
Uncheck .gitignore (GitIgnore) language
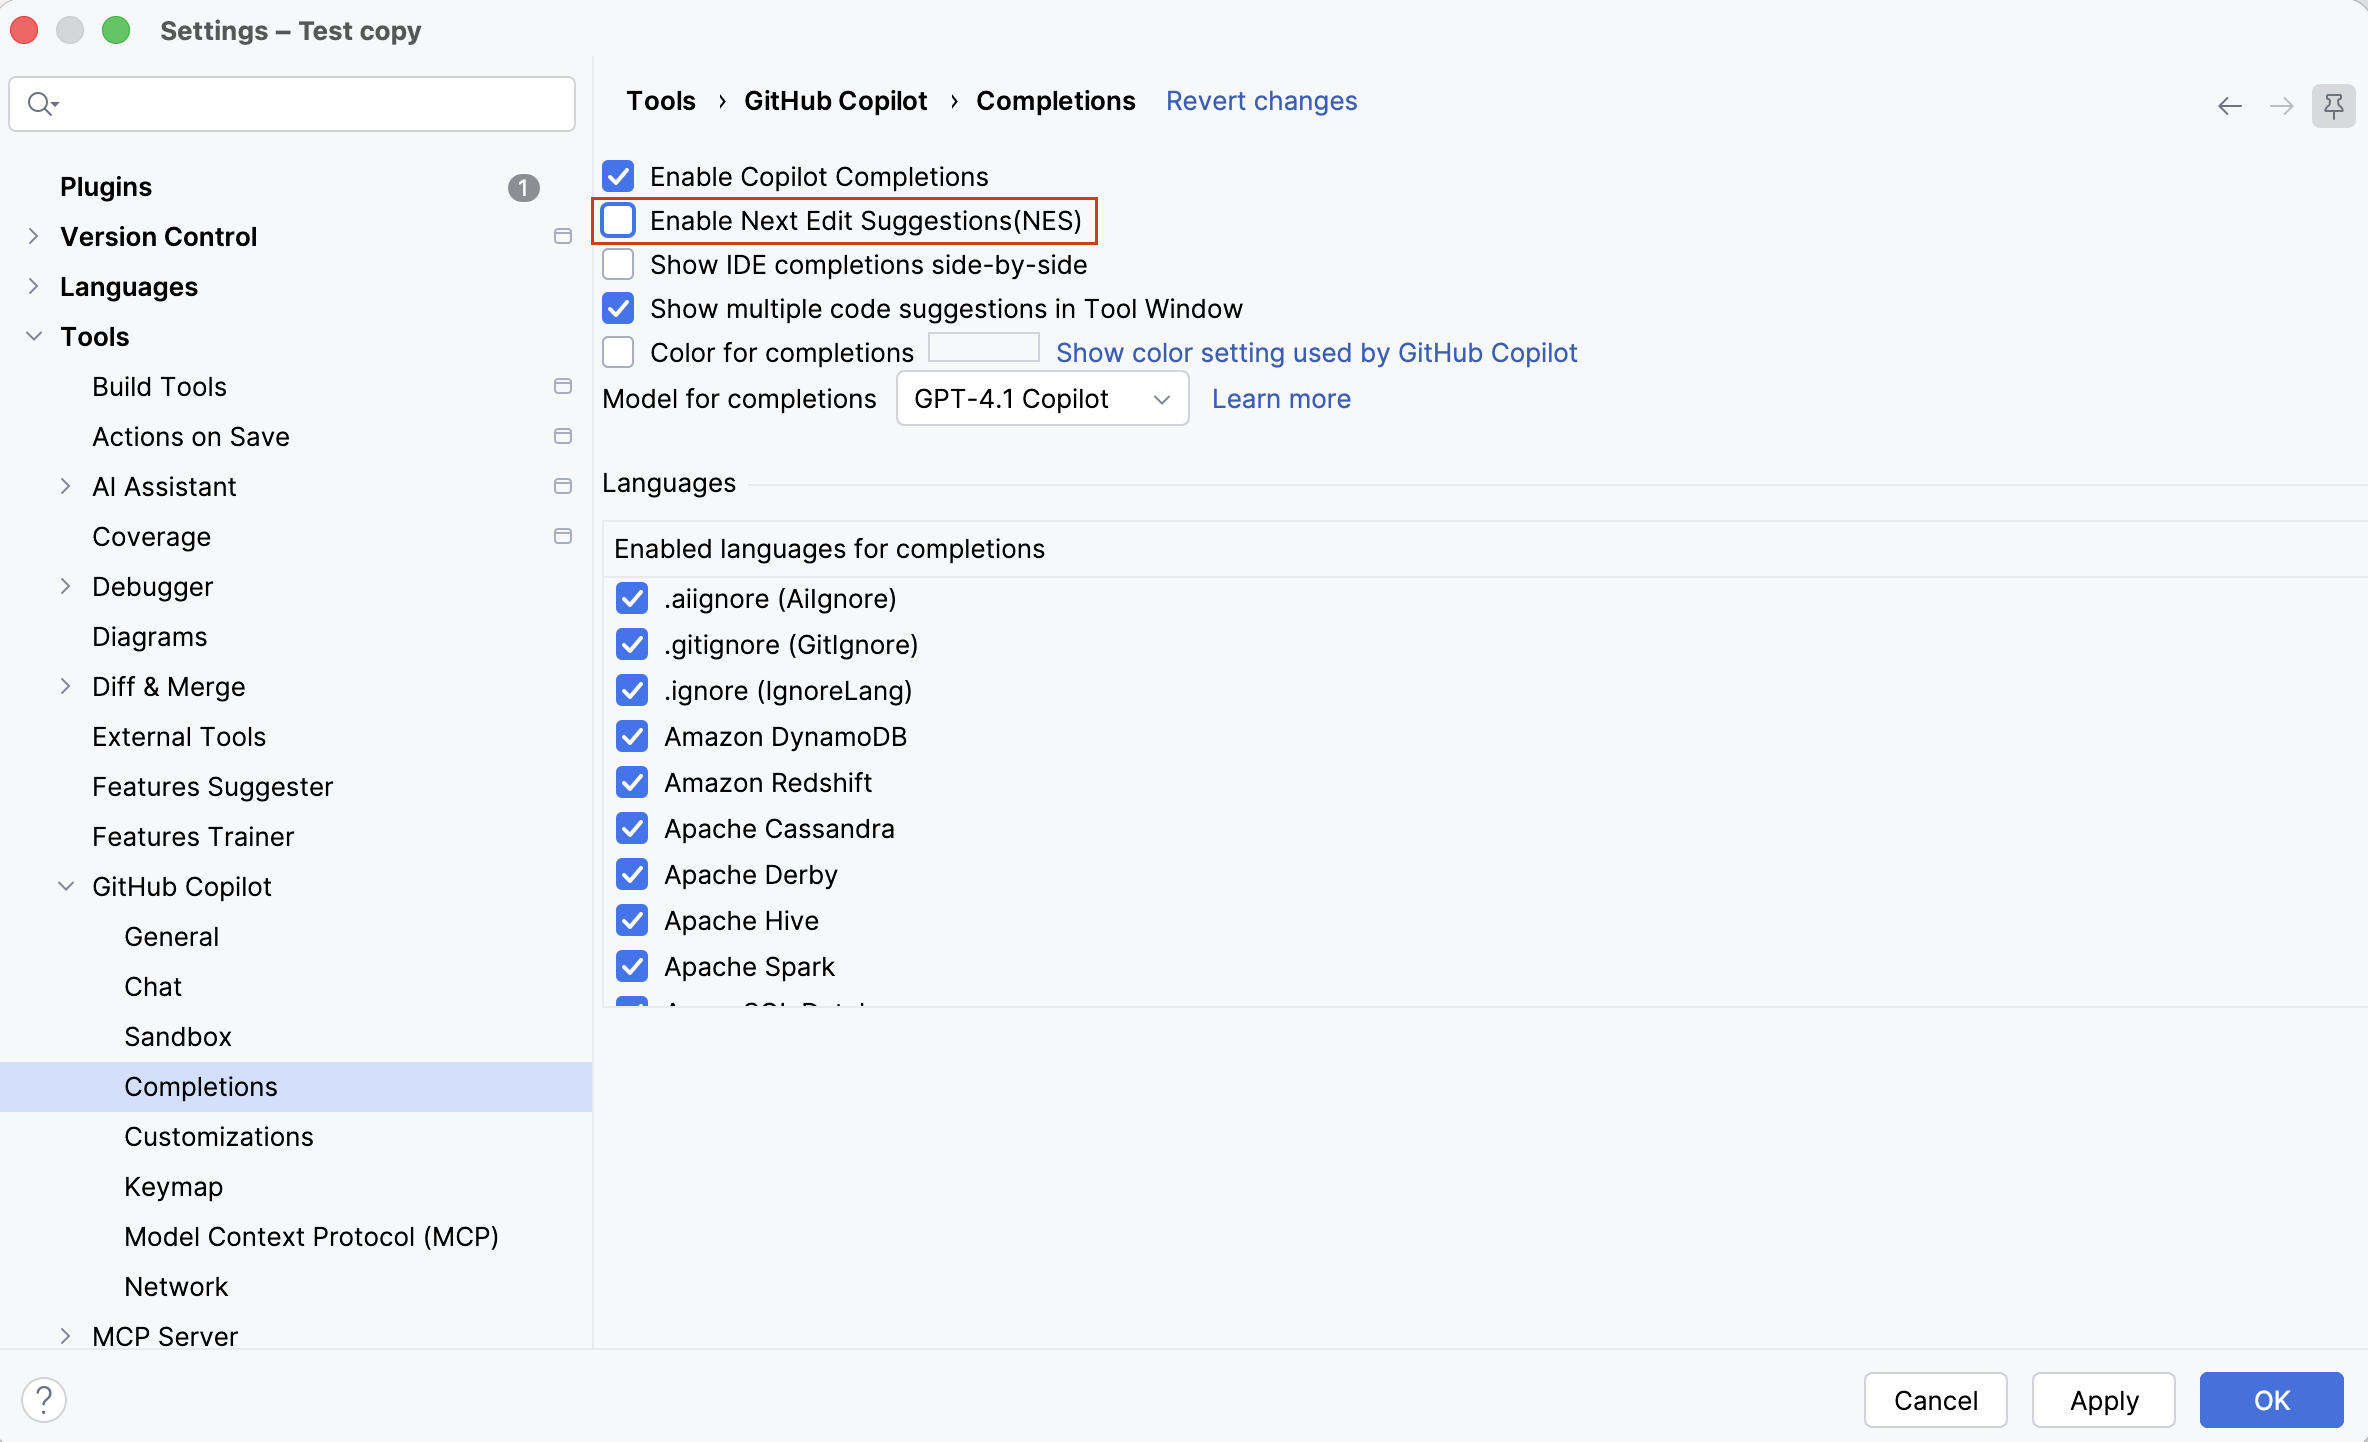[632, 644]
